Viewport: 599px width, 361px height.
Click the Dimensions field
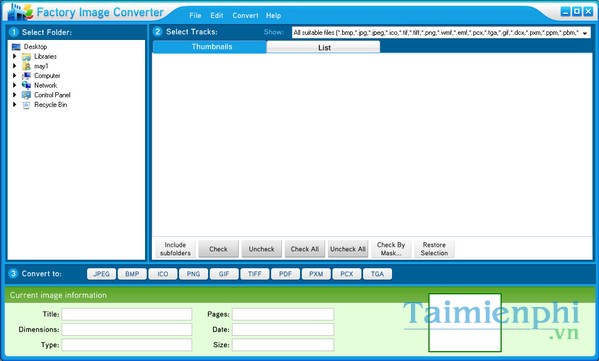pos(127,330)
